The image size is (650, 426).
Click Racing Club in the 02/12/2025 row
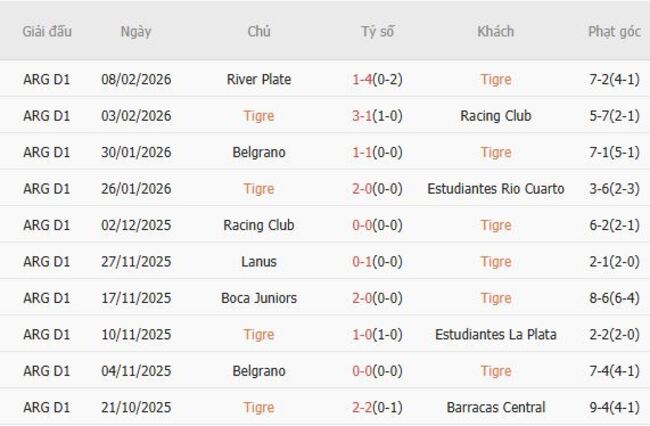(259, 225)
